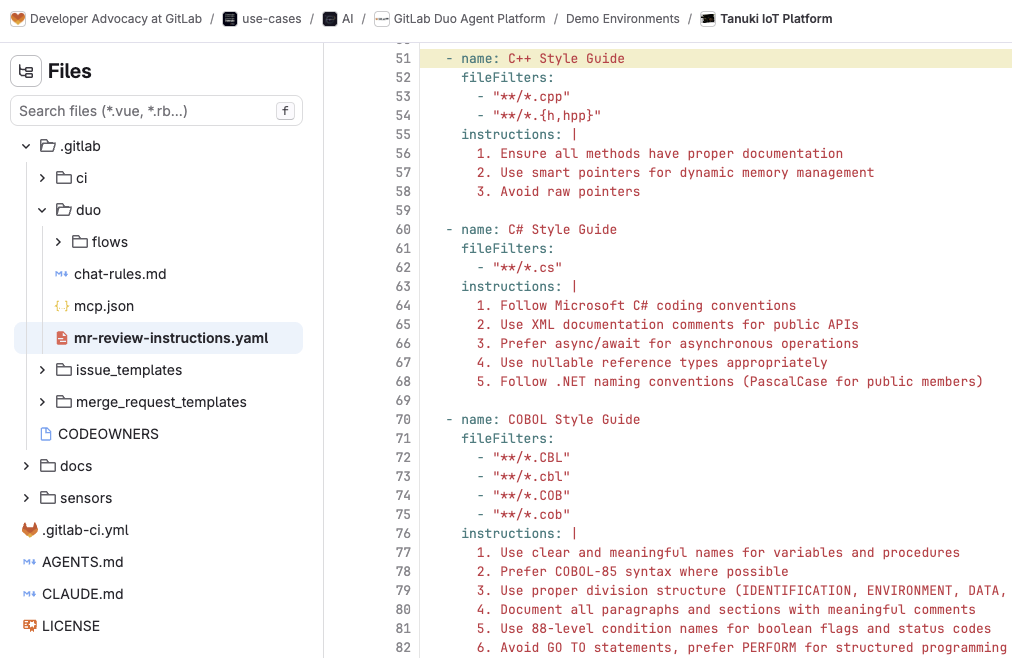Open CLAUDE.md from the file tree

pyautogui.click(x=83, y=594)
